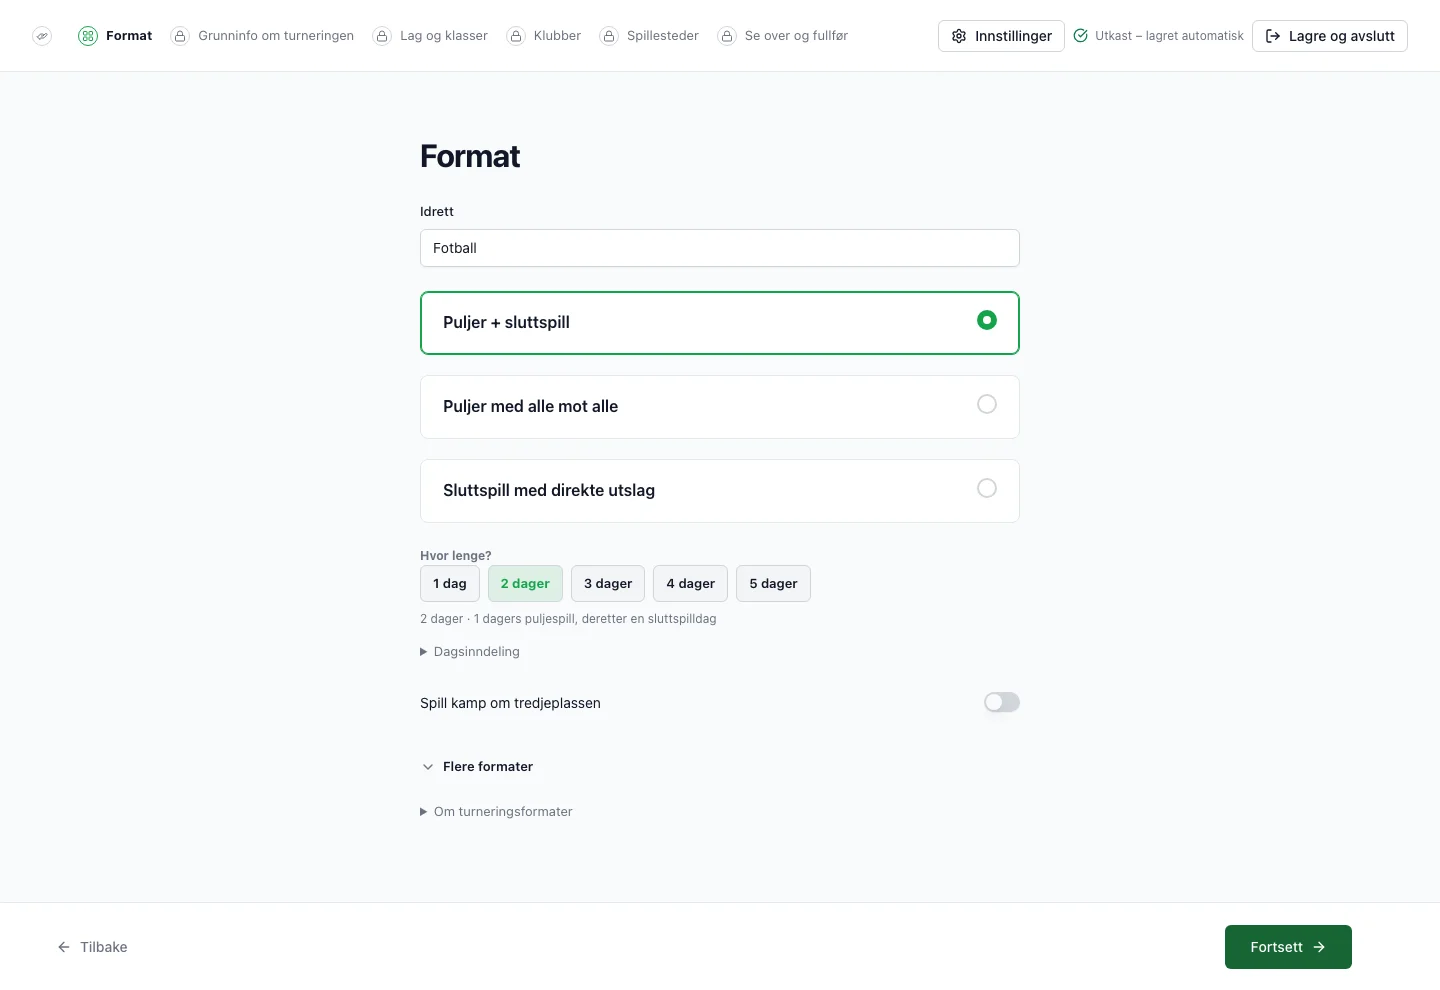Choose the 3 dager duration
The width and height of the screenshot is (1440, 990).
click(608, 584)
